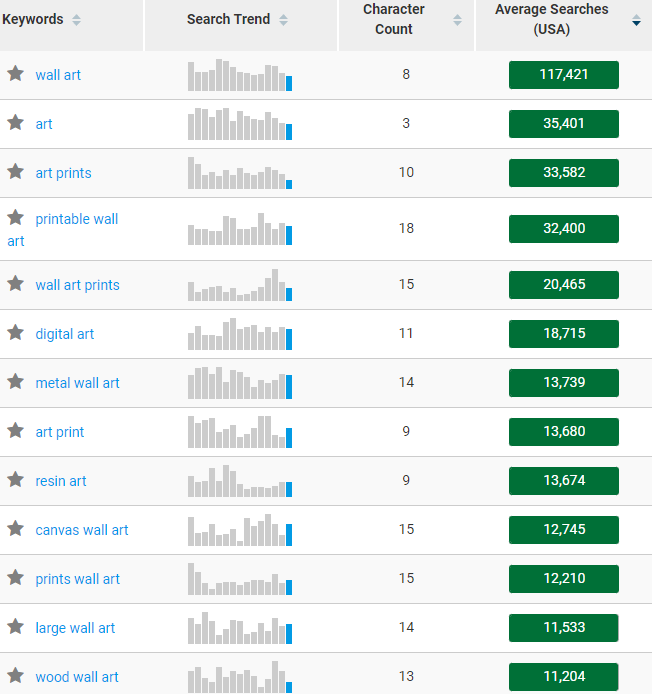Favorite 'resin art' star icon

(x=16, y=480)
